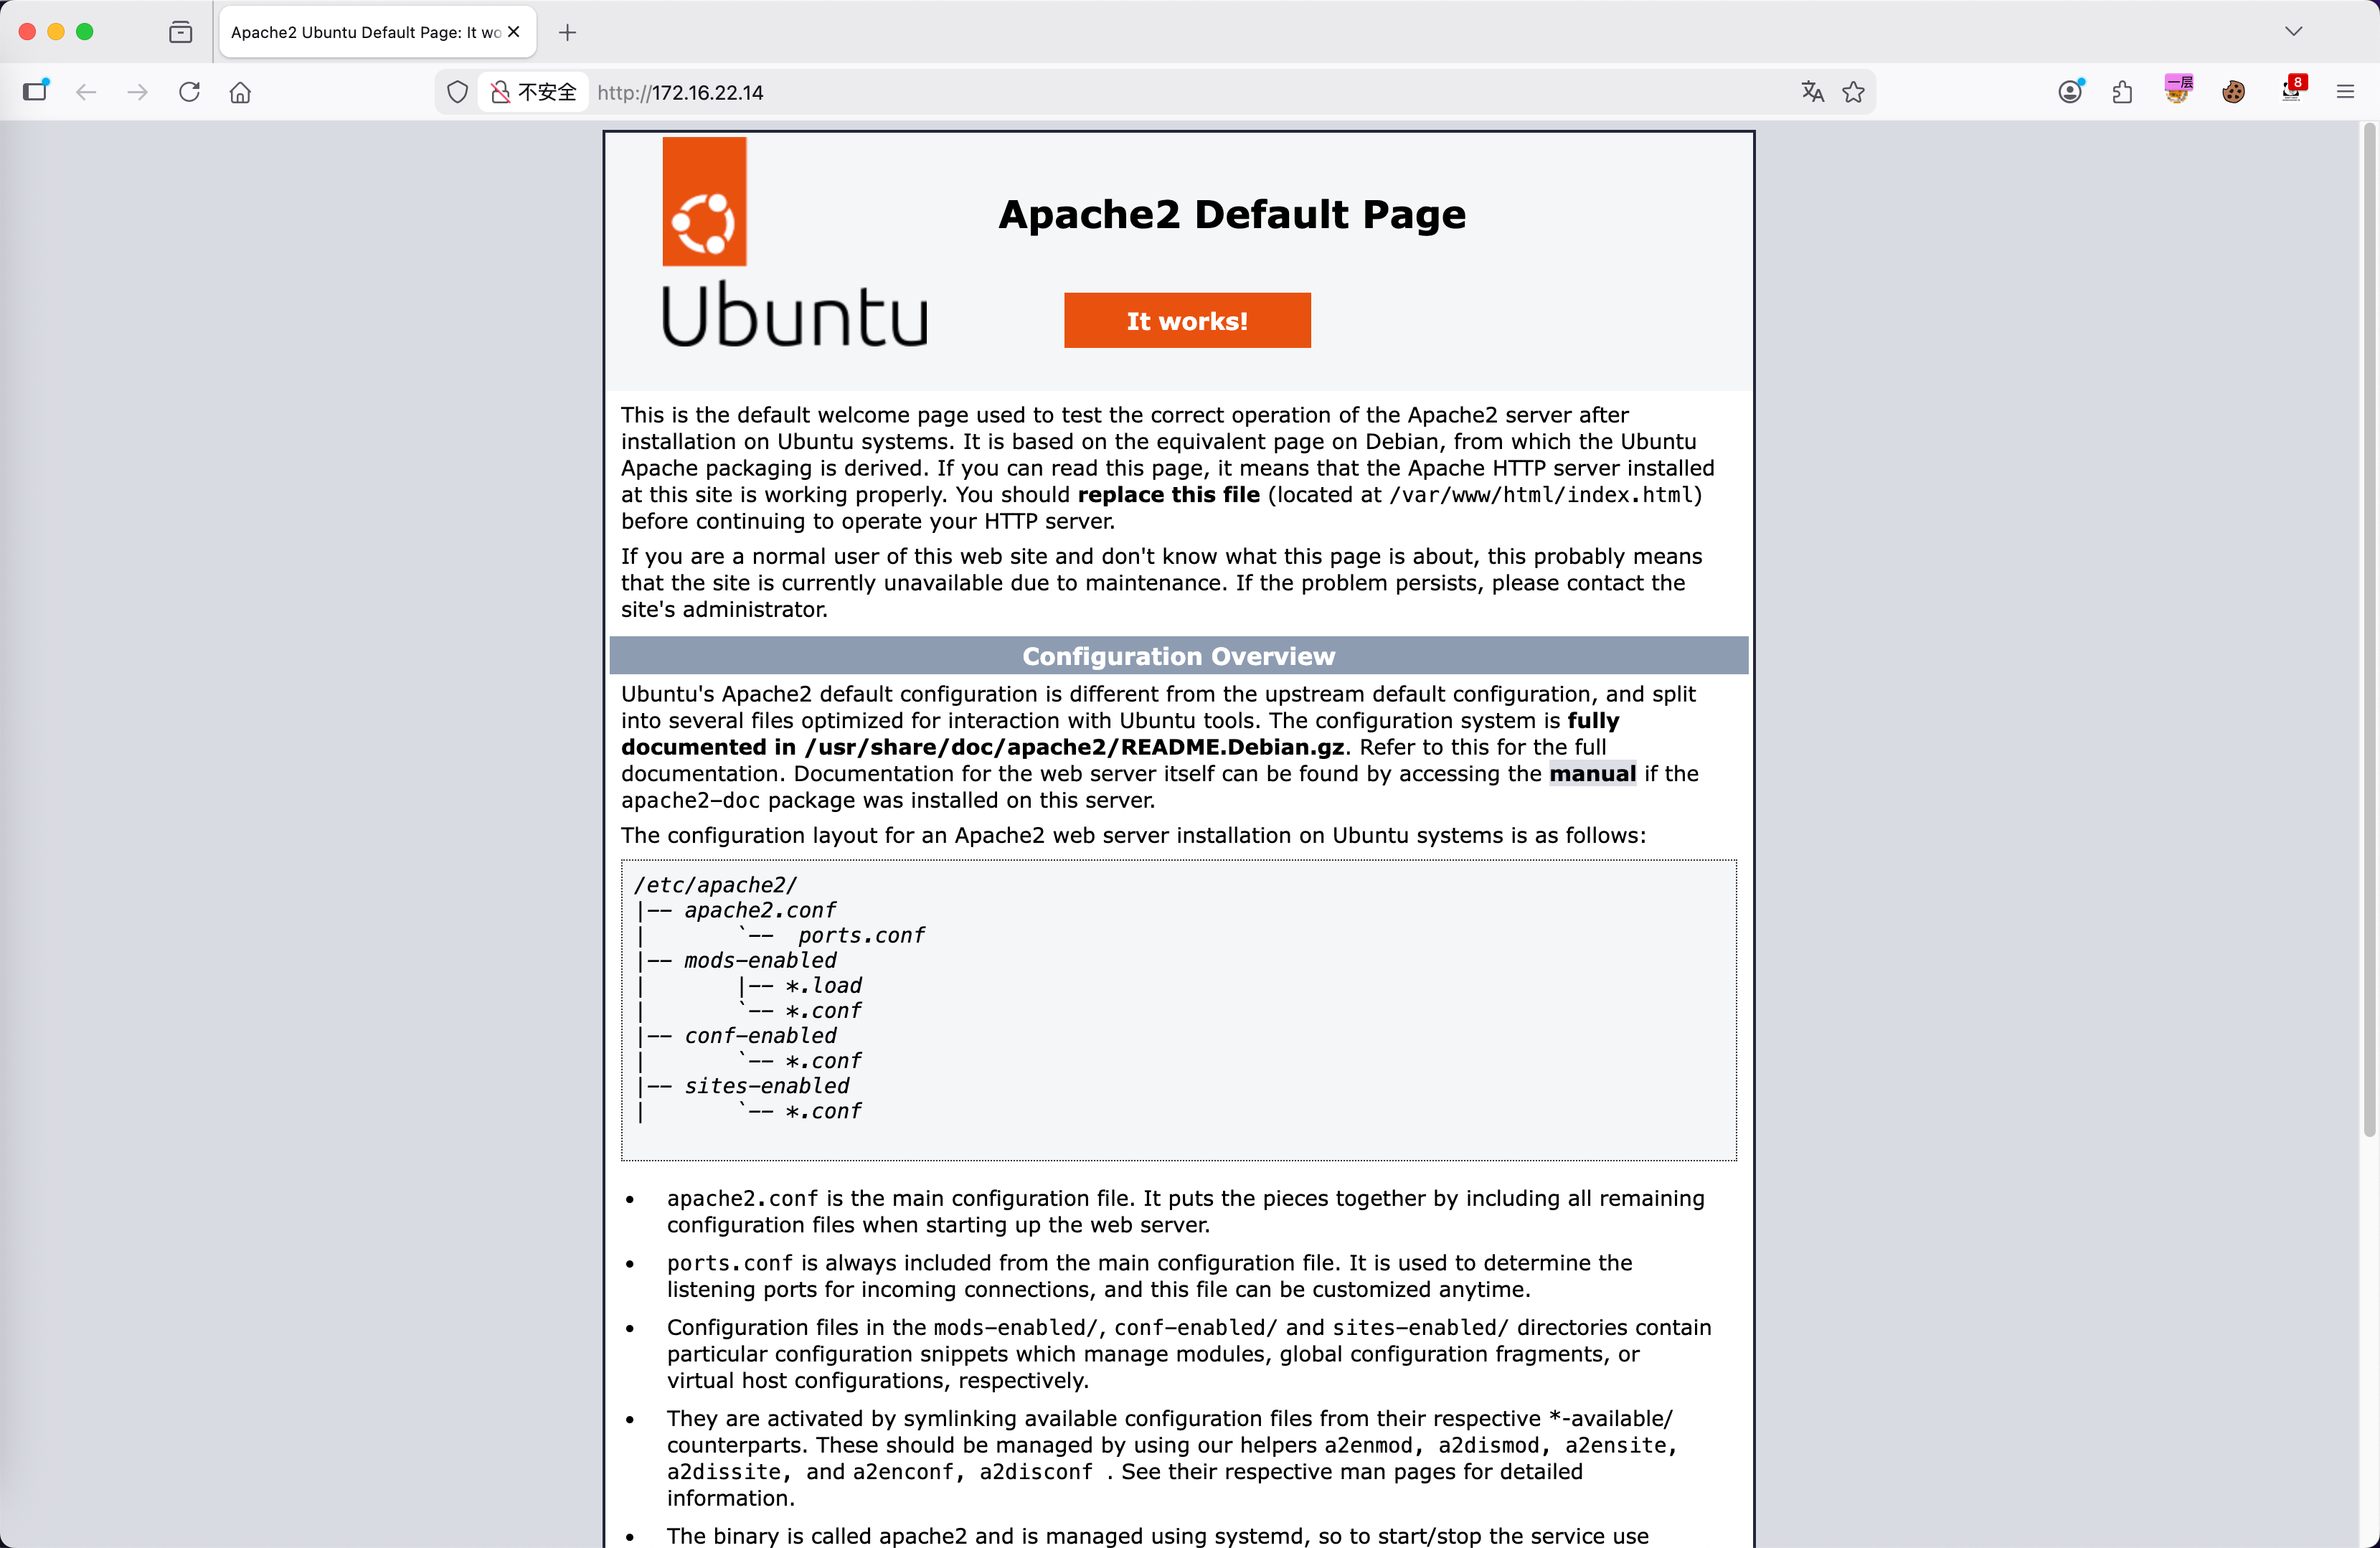Click the tracking protection shield icon
The image size is (2380, 1548).
457,92
